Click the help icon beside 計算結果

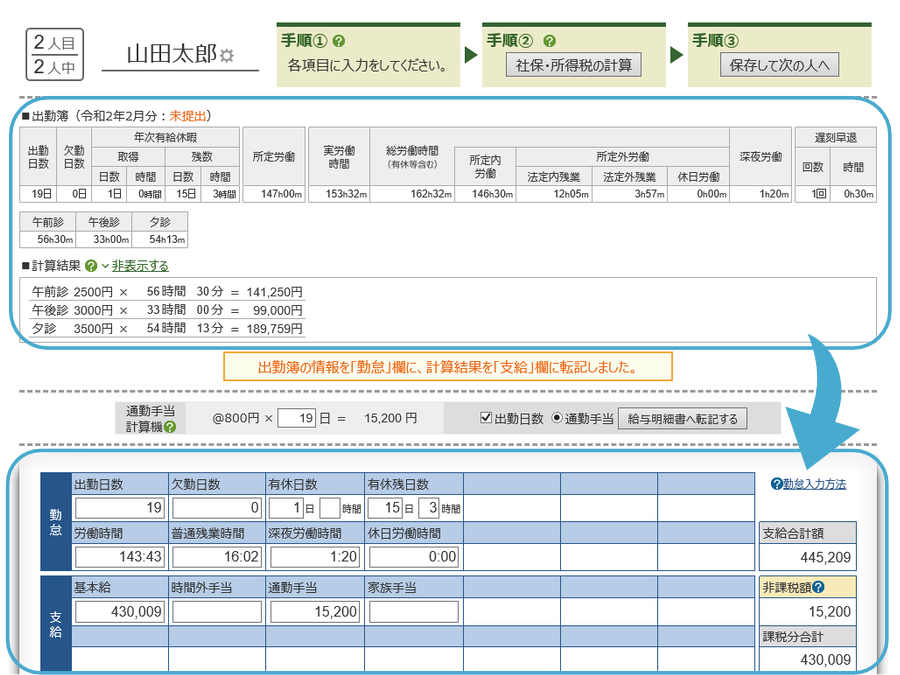point(91,266)
